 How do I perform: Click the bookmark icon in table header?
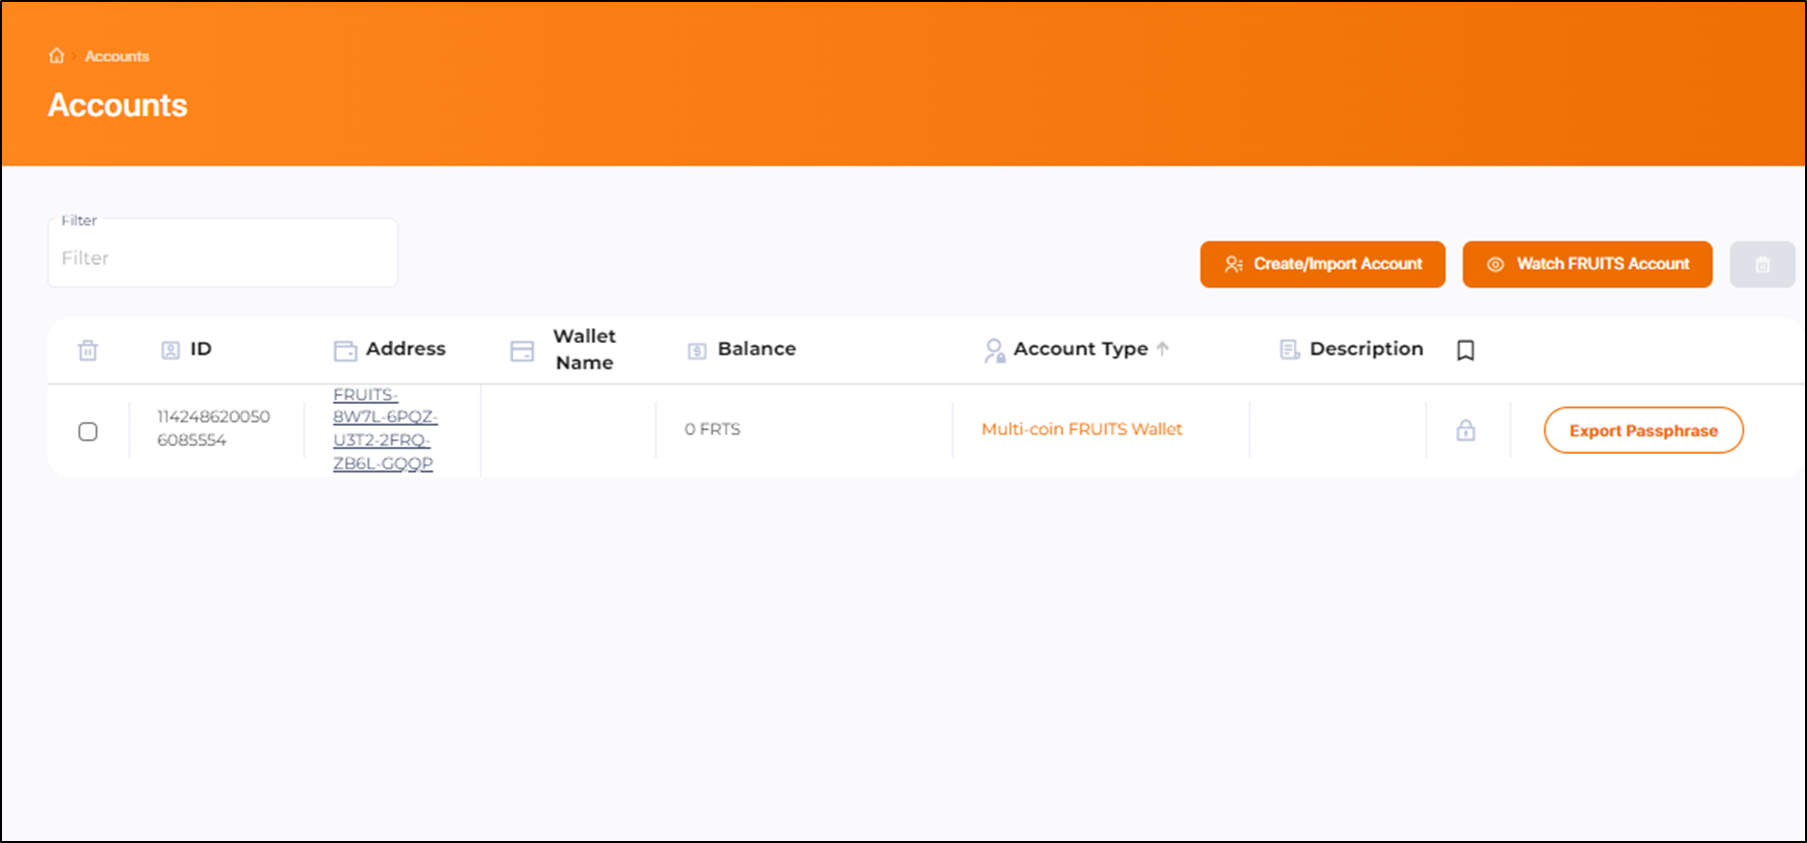pos(1465,350)
